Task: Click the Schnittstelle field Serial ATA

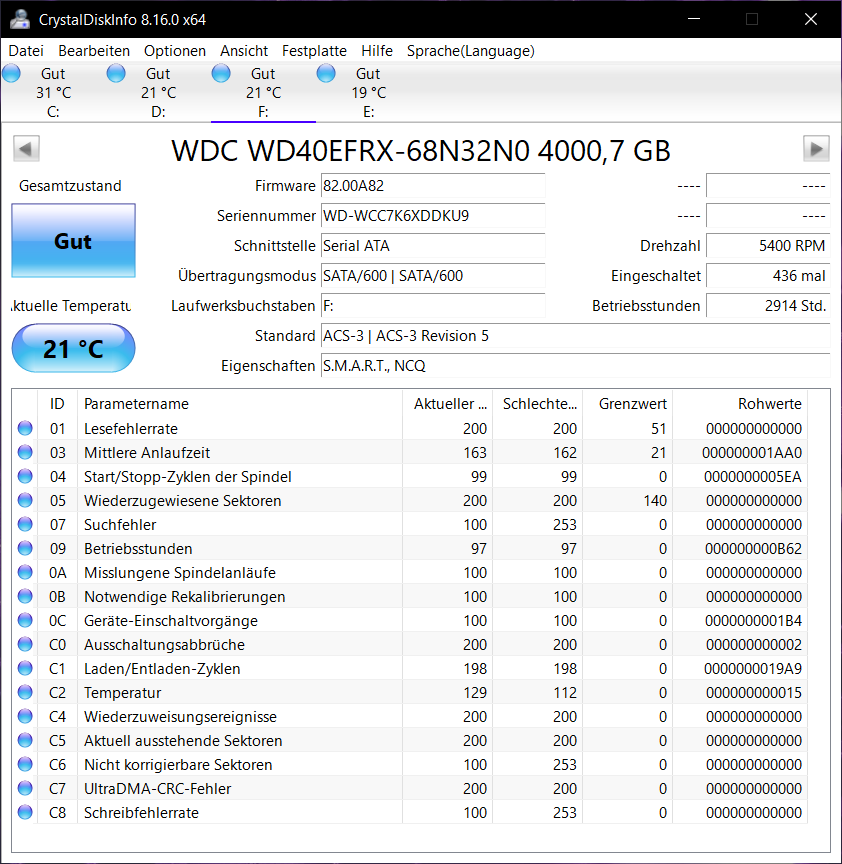Action: (433, 245)
